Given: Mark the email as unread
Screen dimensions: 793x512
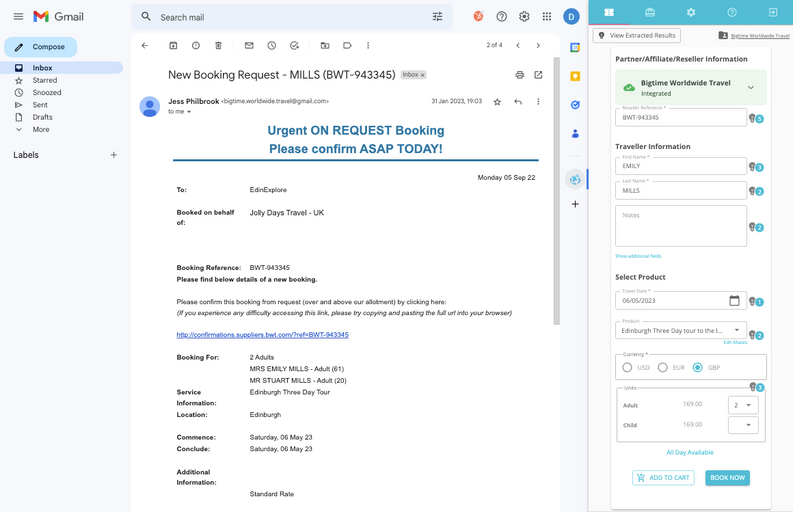Looking at the screenshot, I should click(249, 46).
